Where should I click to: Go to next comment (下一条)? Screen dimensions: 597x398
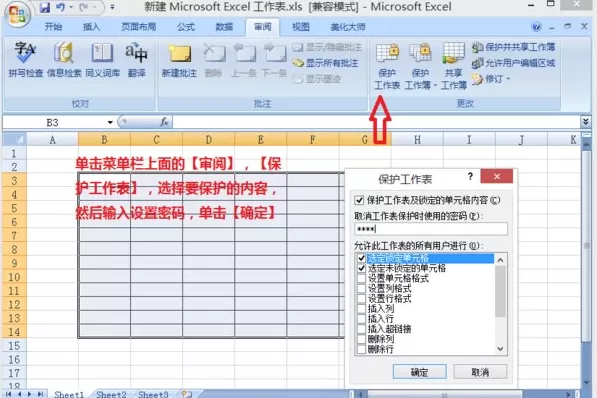click(274, 60)
